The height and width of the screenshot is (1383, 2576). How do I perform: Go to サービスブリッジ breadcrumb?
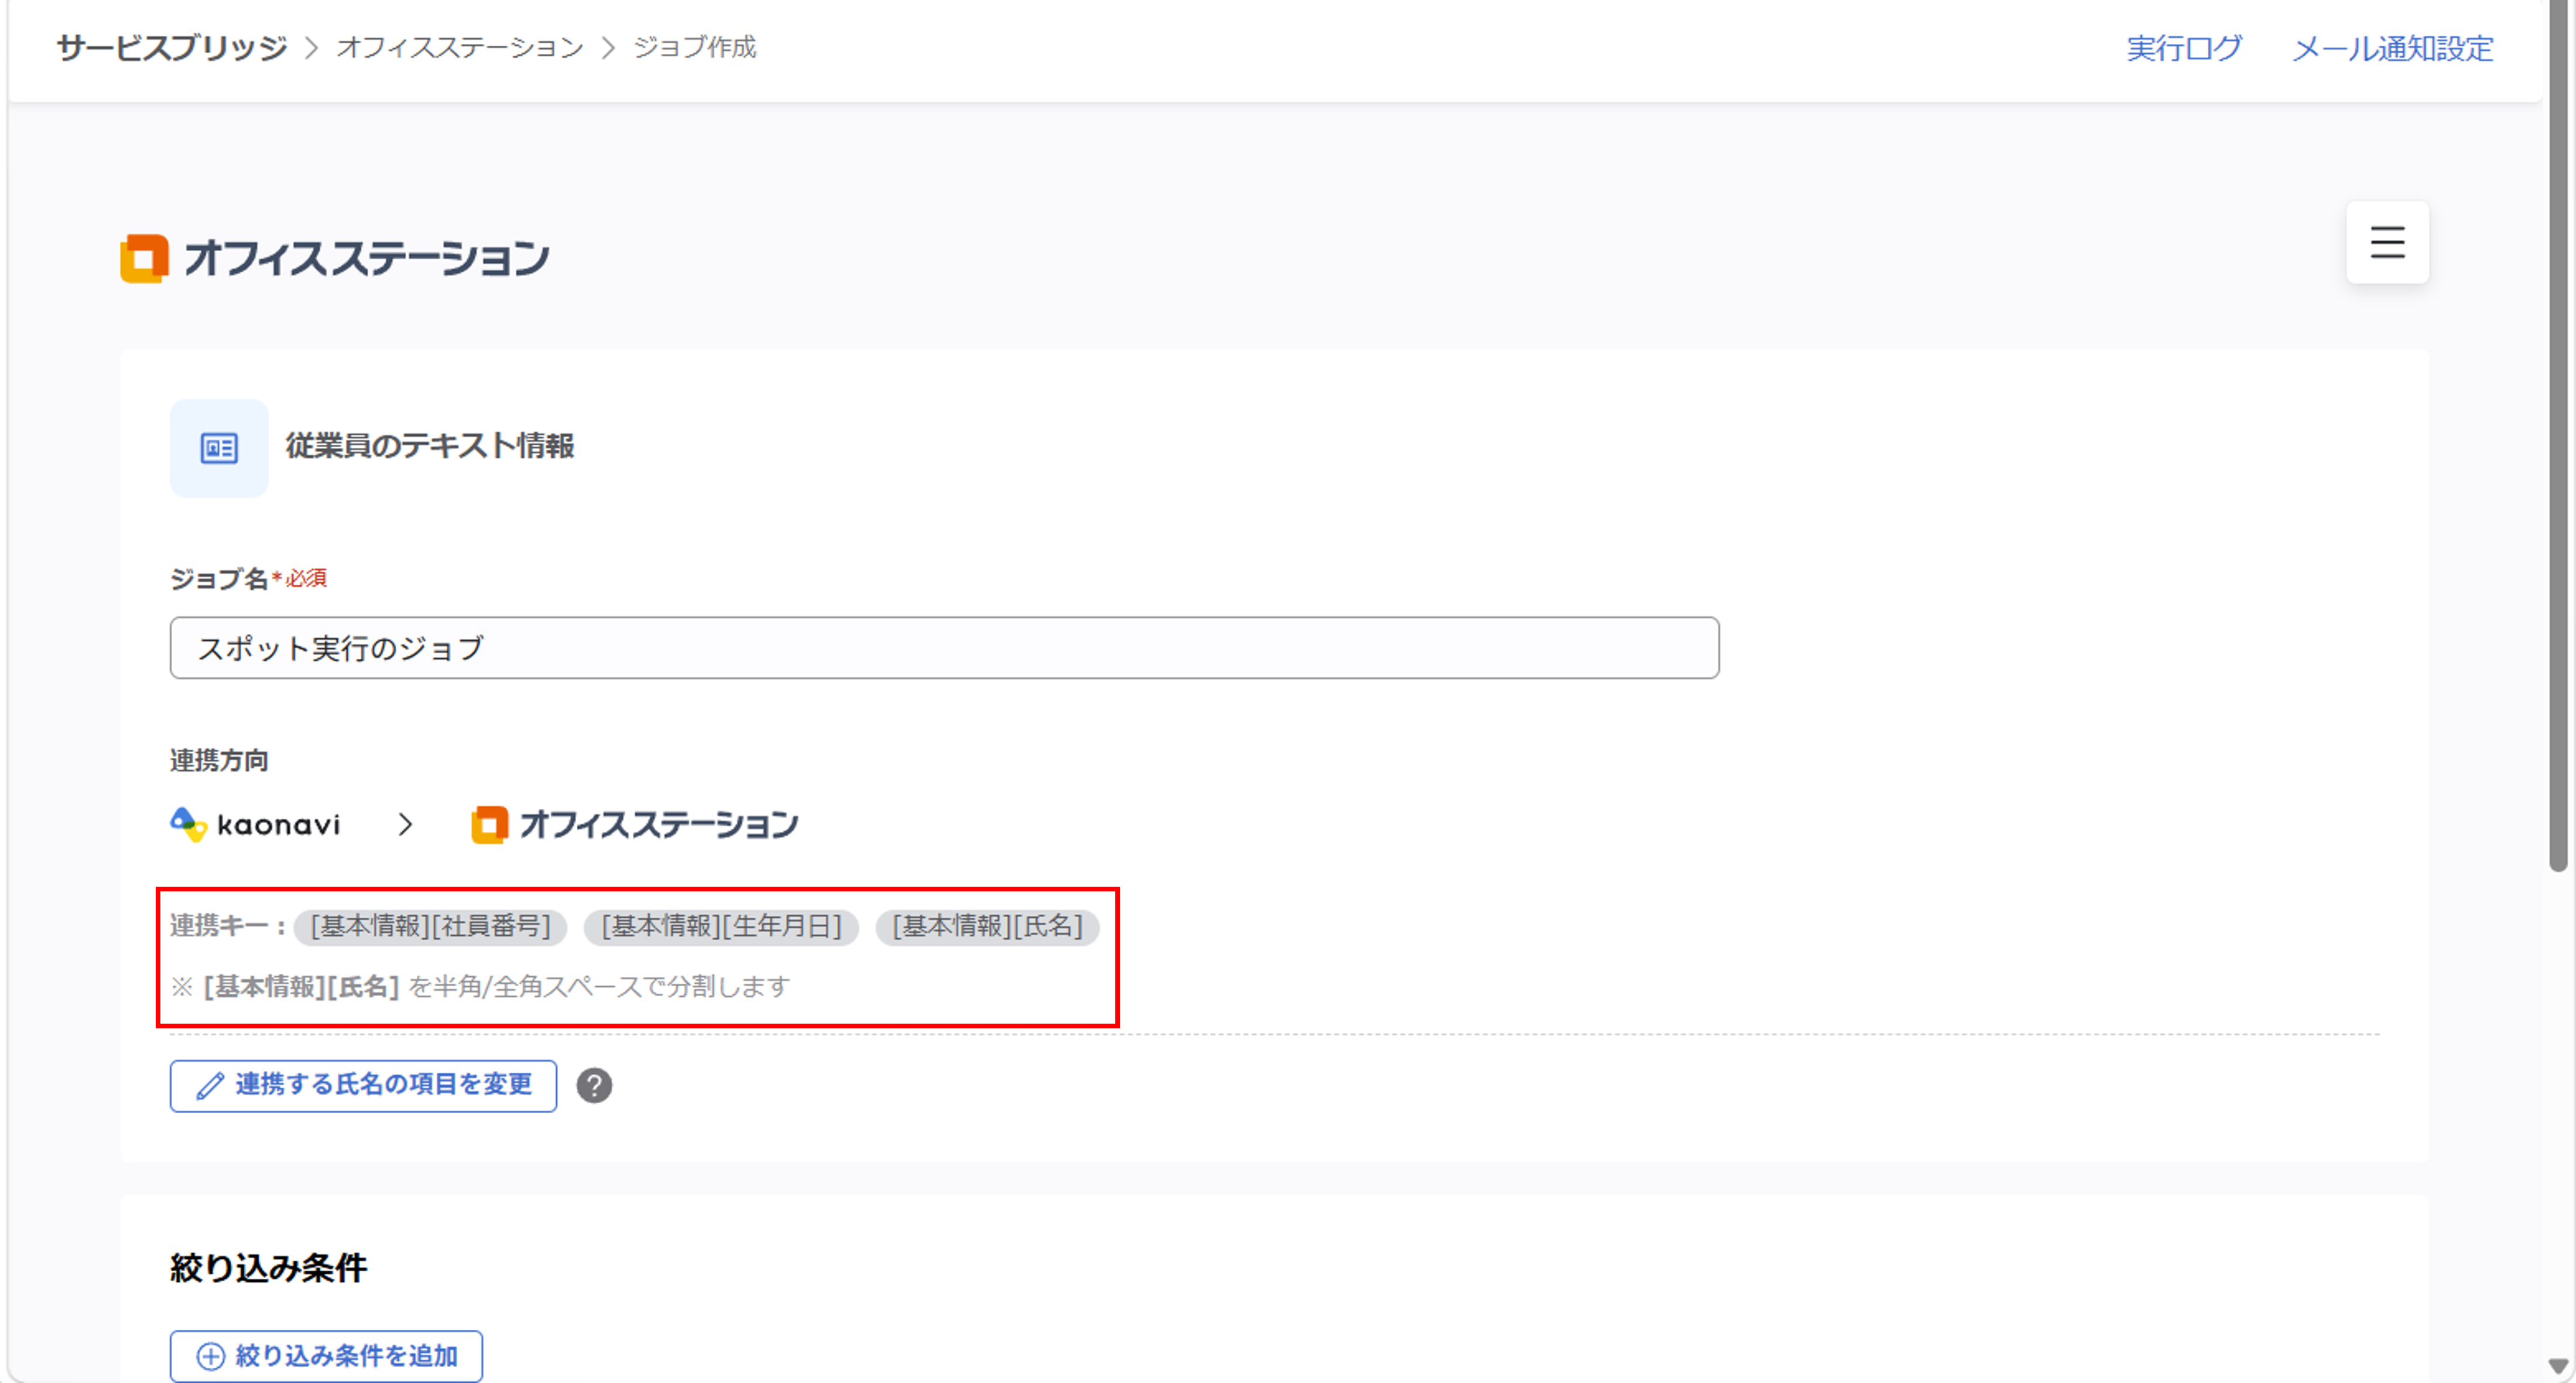[172, 47]
